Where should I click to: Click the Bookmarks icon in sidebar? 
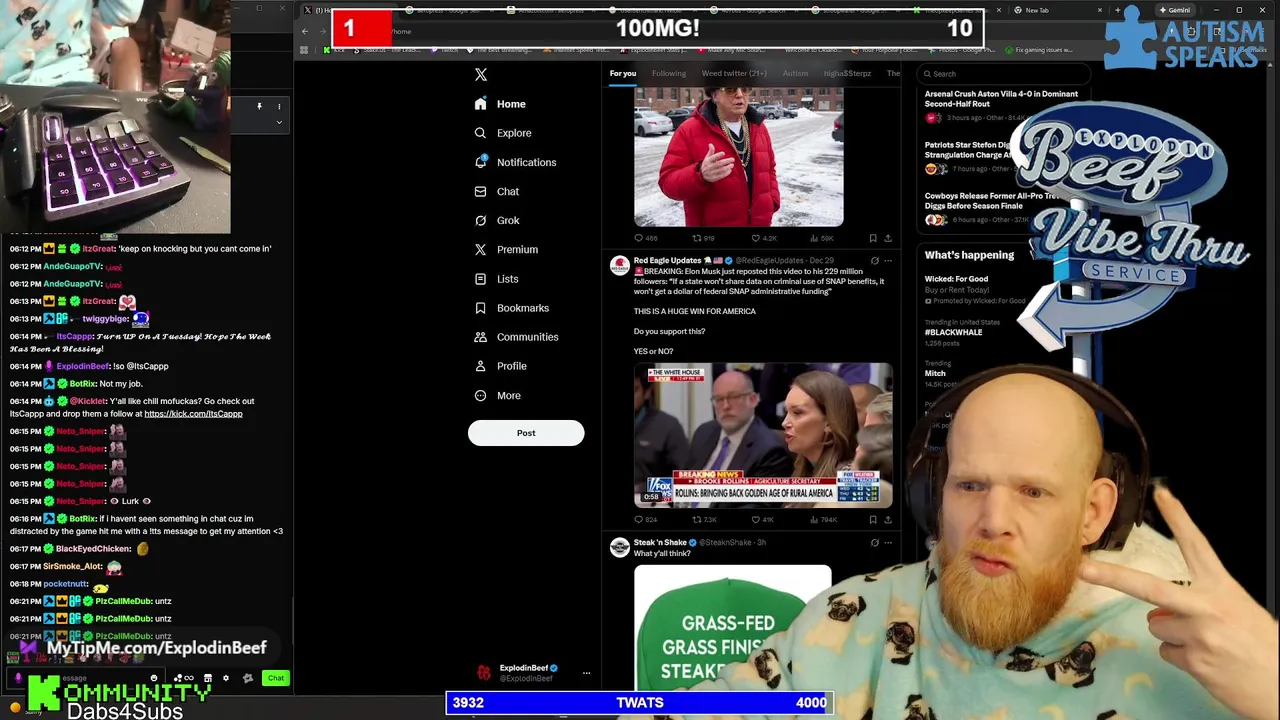click(x=481, y=308)
